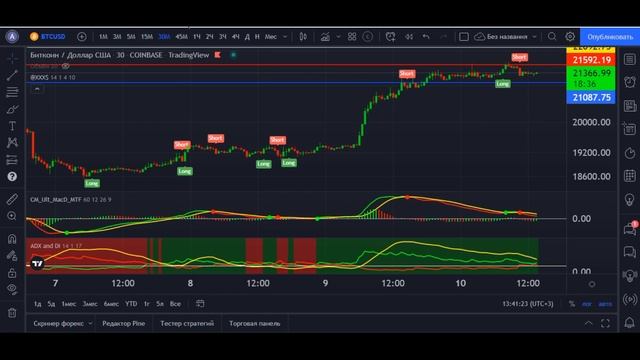Select the 4Ч timeframe
This screenshot has height=360, width=640.
[x=236, y=37]
